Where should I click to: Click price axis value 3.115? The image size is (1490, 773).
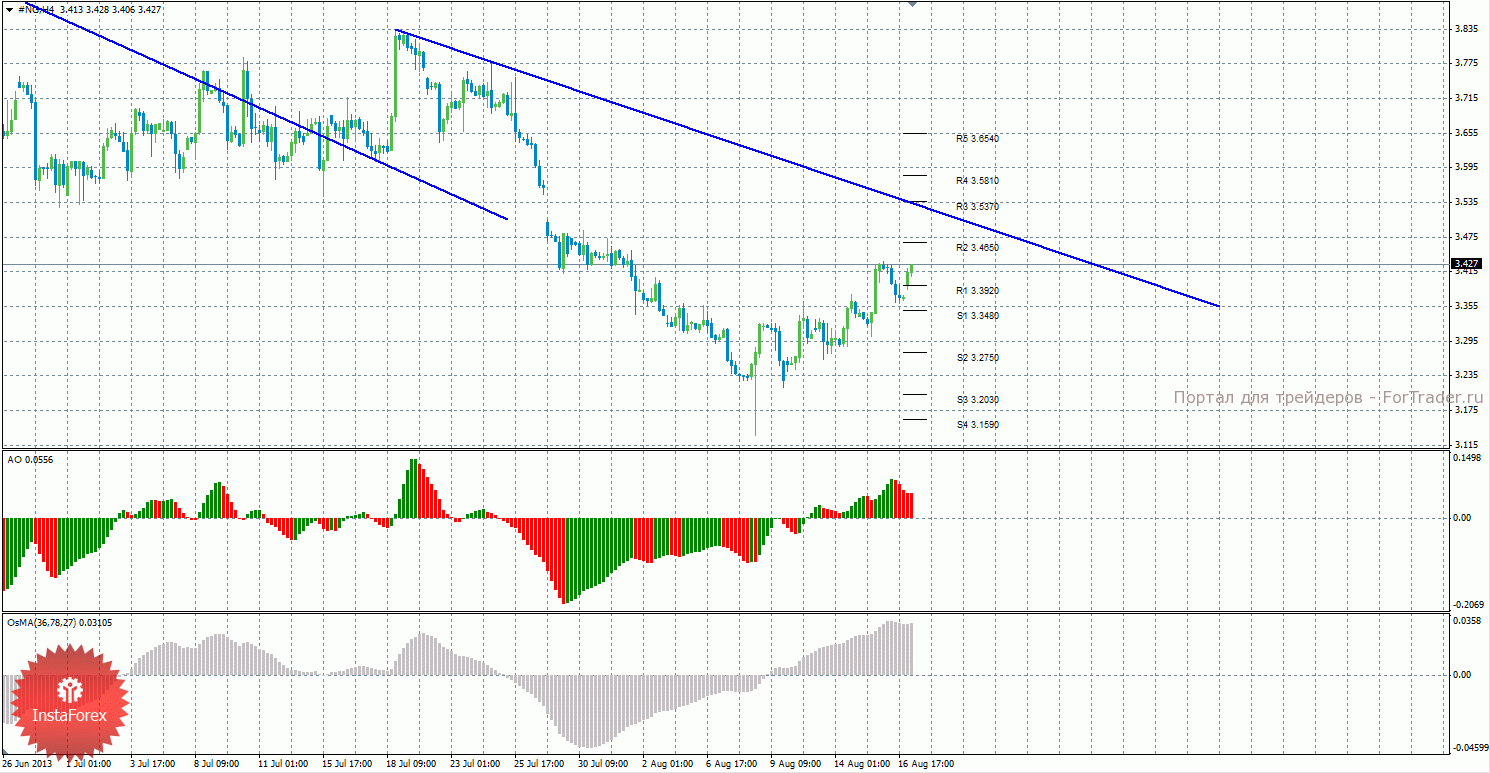click(1467, 444)
